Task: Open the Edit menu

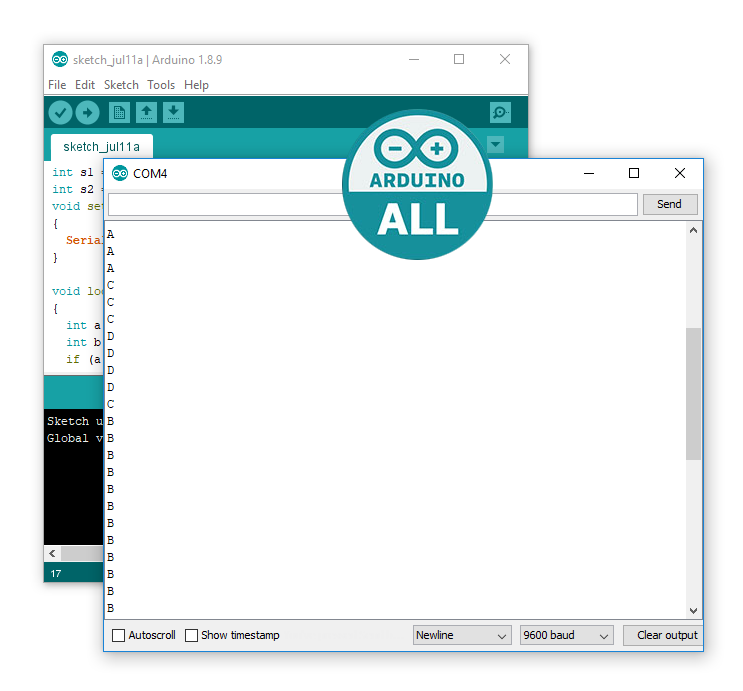Action: (x=85, y=85)
